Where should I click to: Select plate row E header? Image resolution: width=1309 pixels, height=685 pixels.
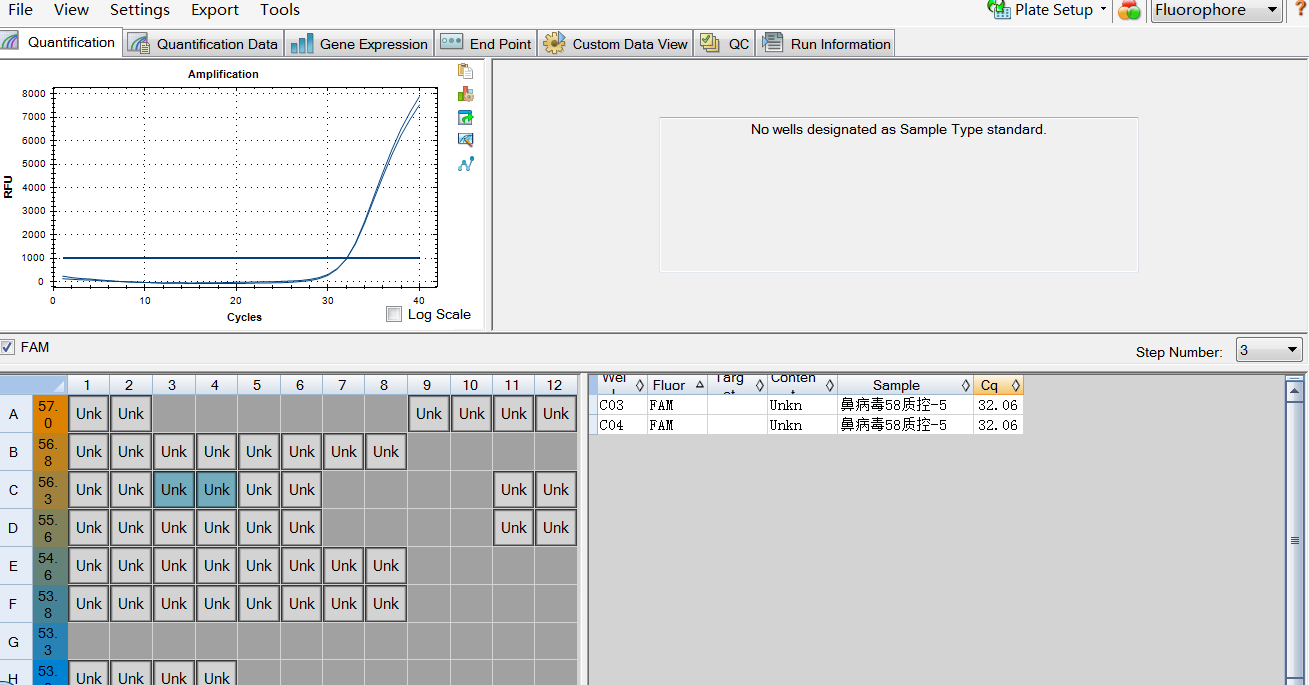point(14,566)
